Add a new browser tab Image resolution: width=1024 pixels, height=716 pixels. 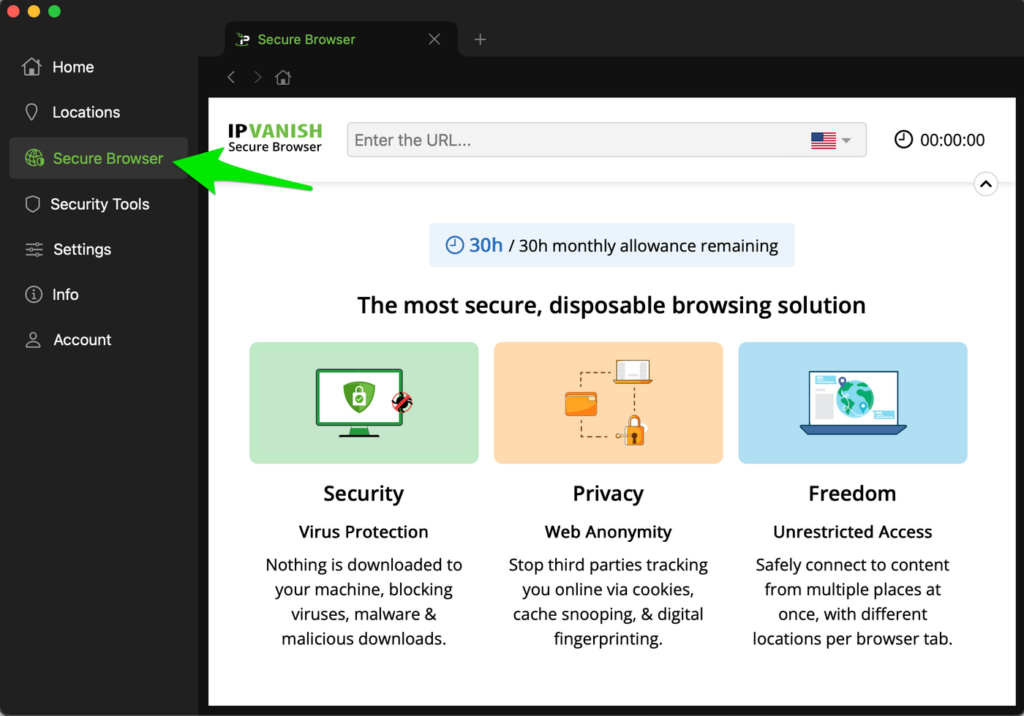click(x=480, y=39)
